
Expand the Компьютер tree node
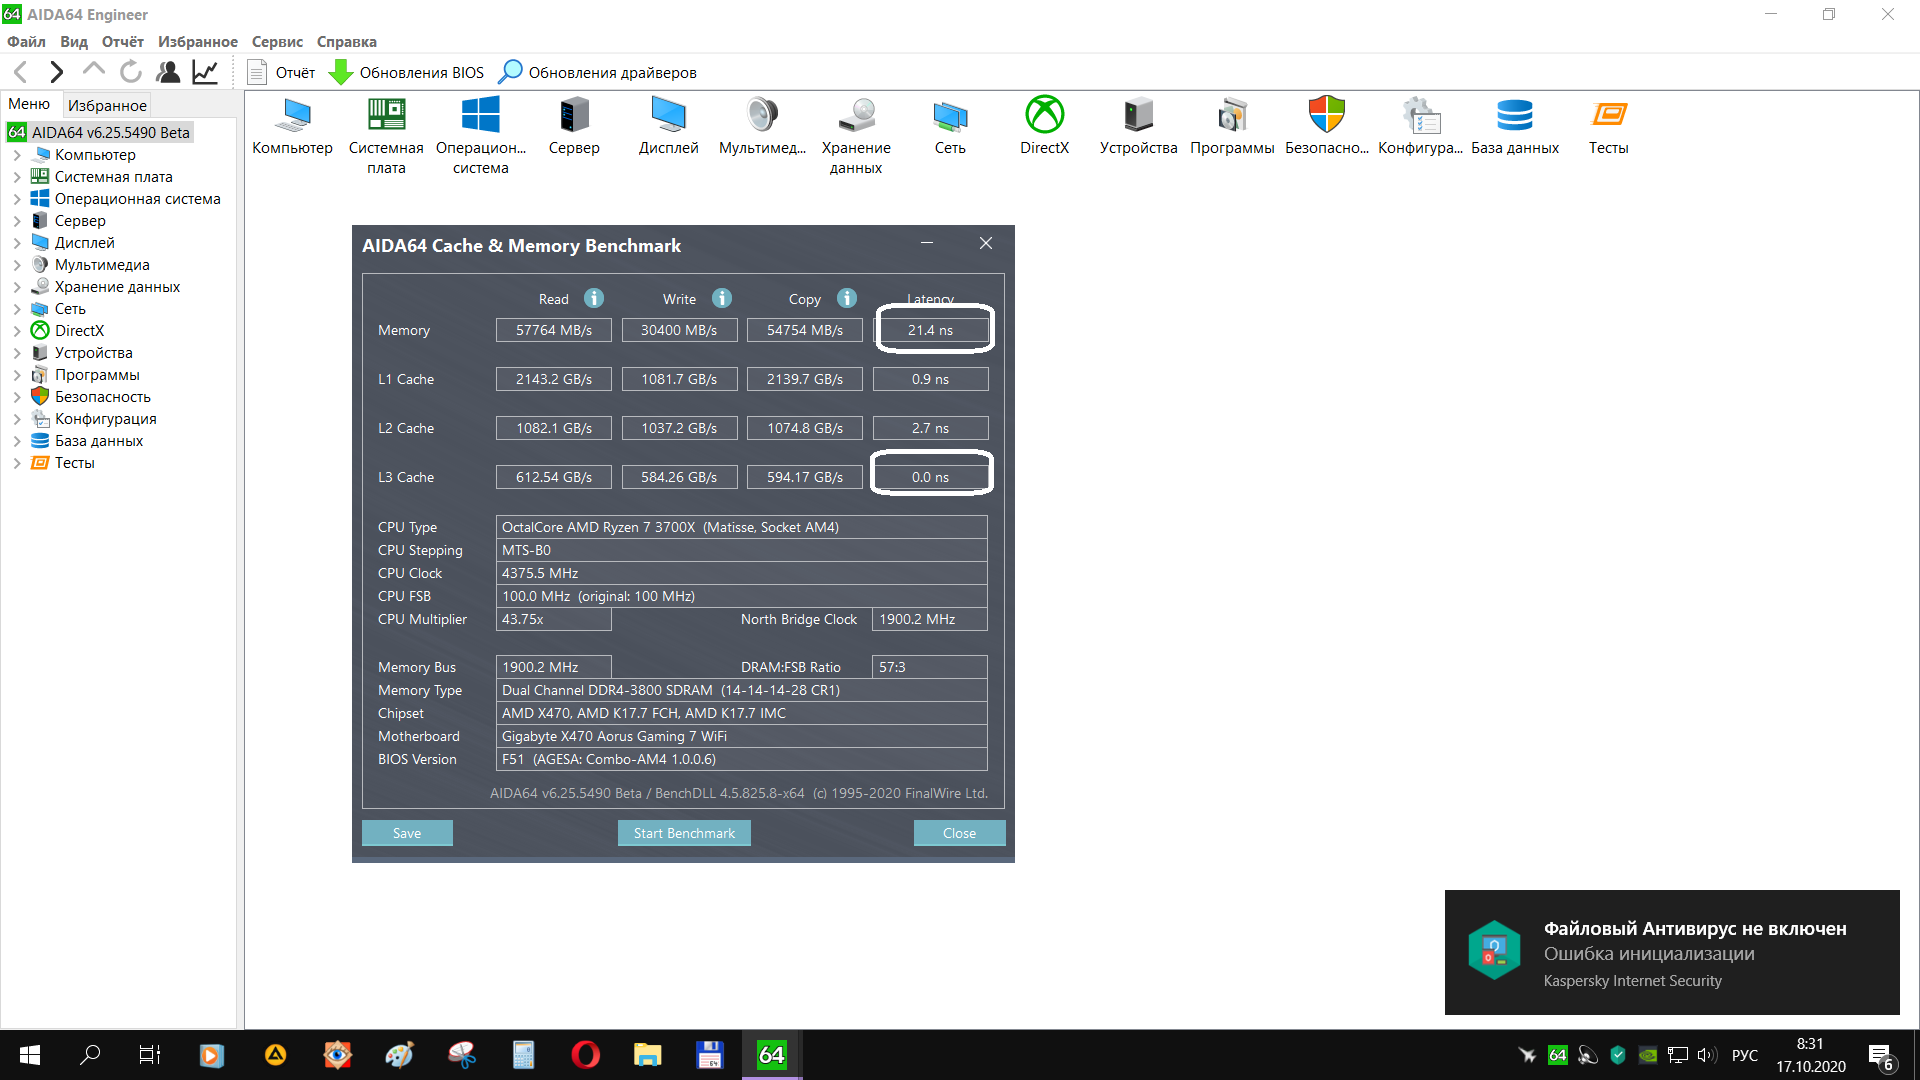click(17, 155)
